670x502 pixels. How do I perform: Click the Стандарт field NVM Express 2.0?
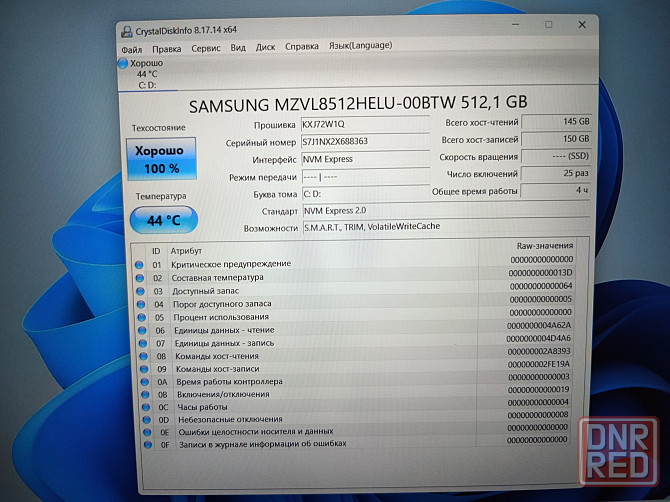(446, 211)
